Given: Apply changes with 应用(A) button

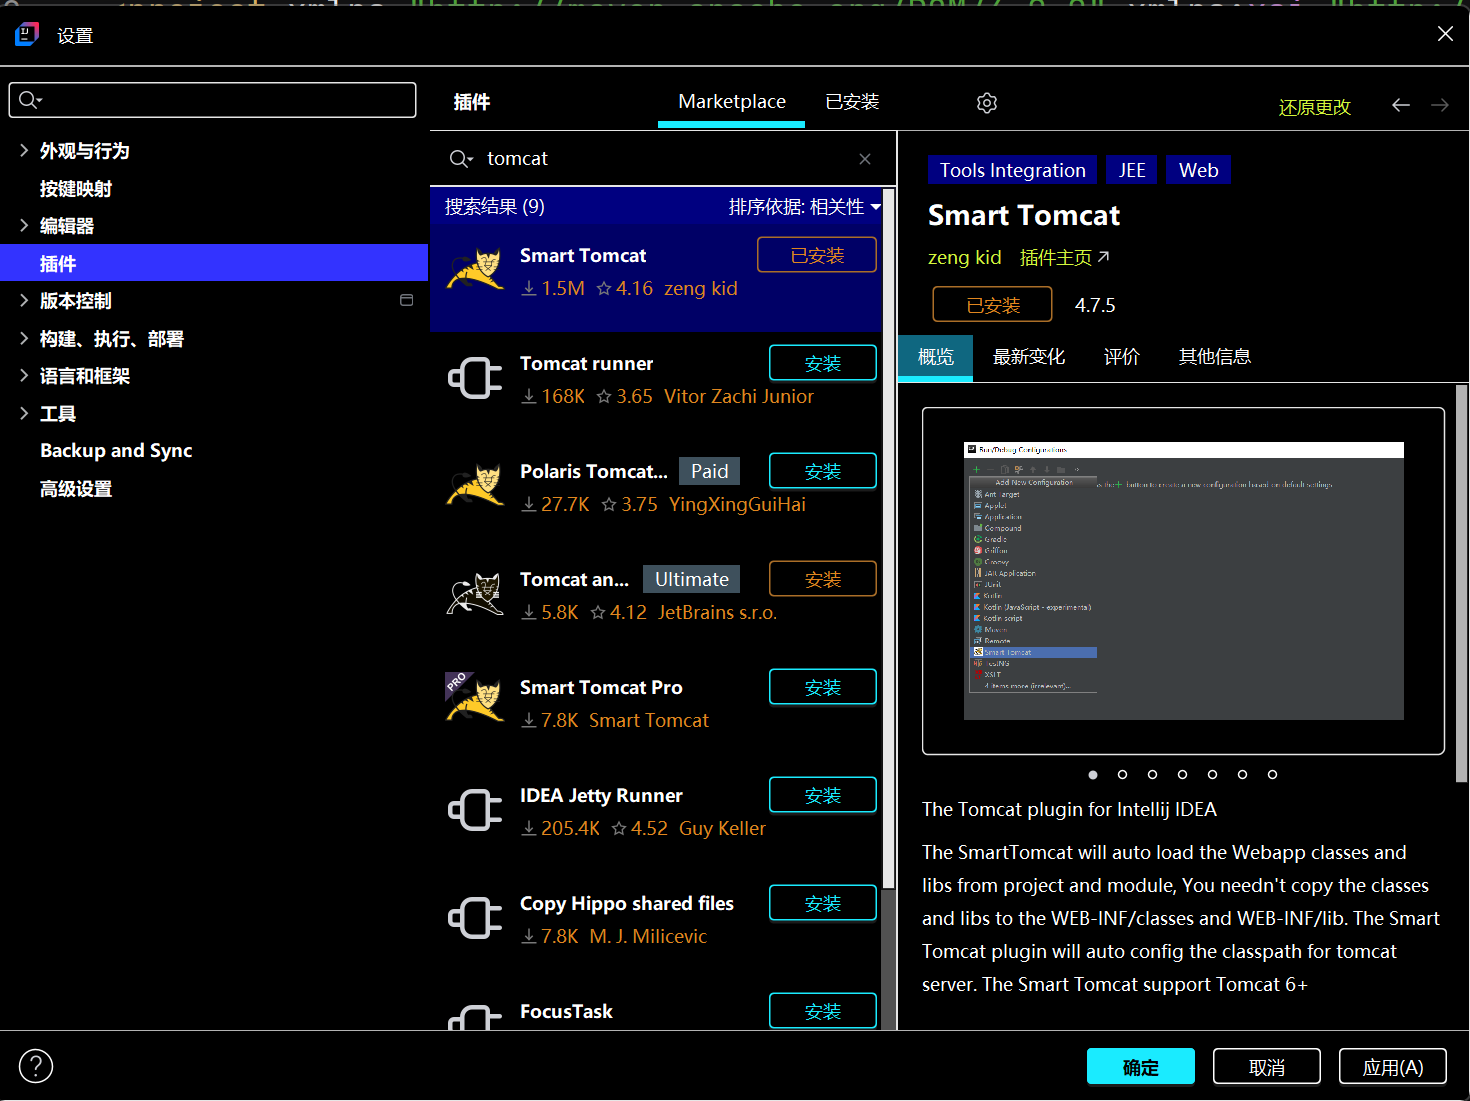Looking at the screenshot, I should (1393, 1067).
